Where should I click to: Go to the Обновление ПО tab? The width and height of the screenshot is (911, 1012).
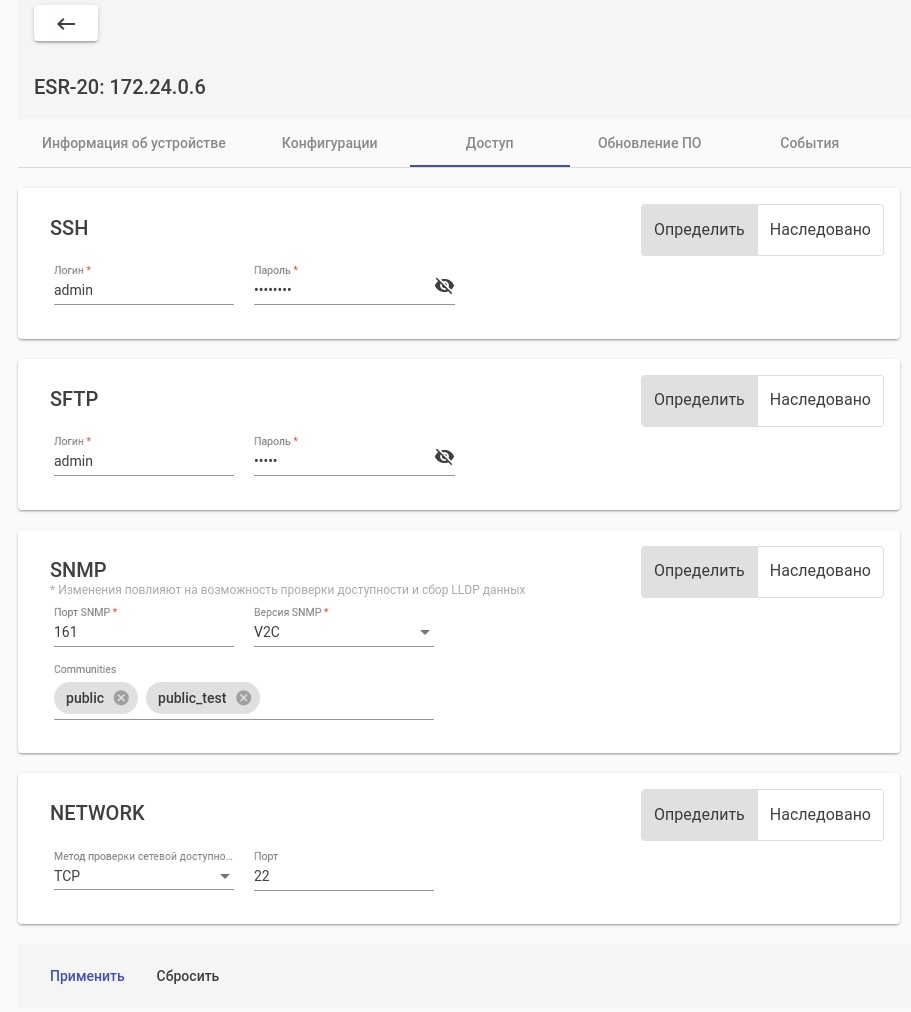coord(649,143)
